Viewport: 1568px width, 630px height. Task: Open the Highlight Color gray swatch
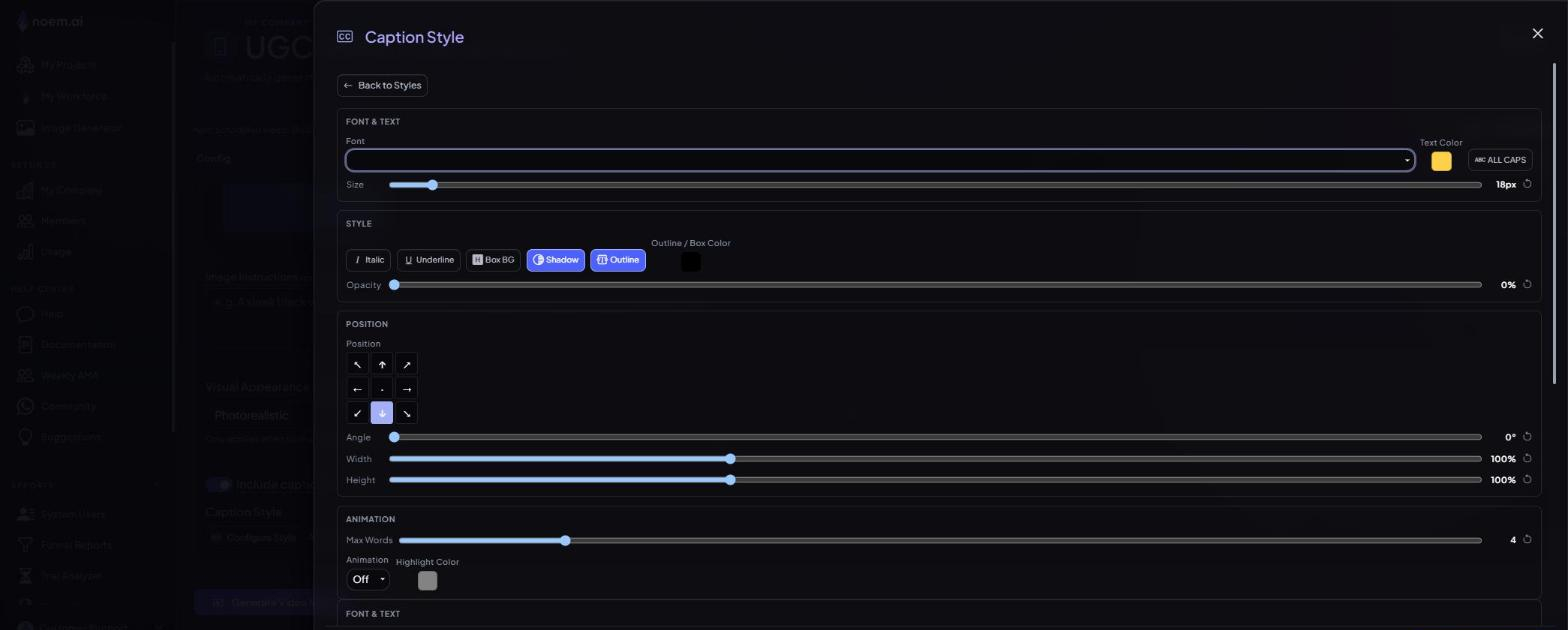click(427, 581)
